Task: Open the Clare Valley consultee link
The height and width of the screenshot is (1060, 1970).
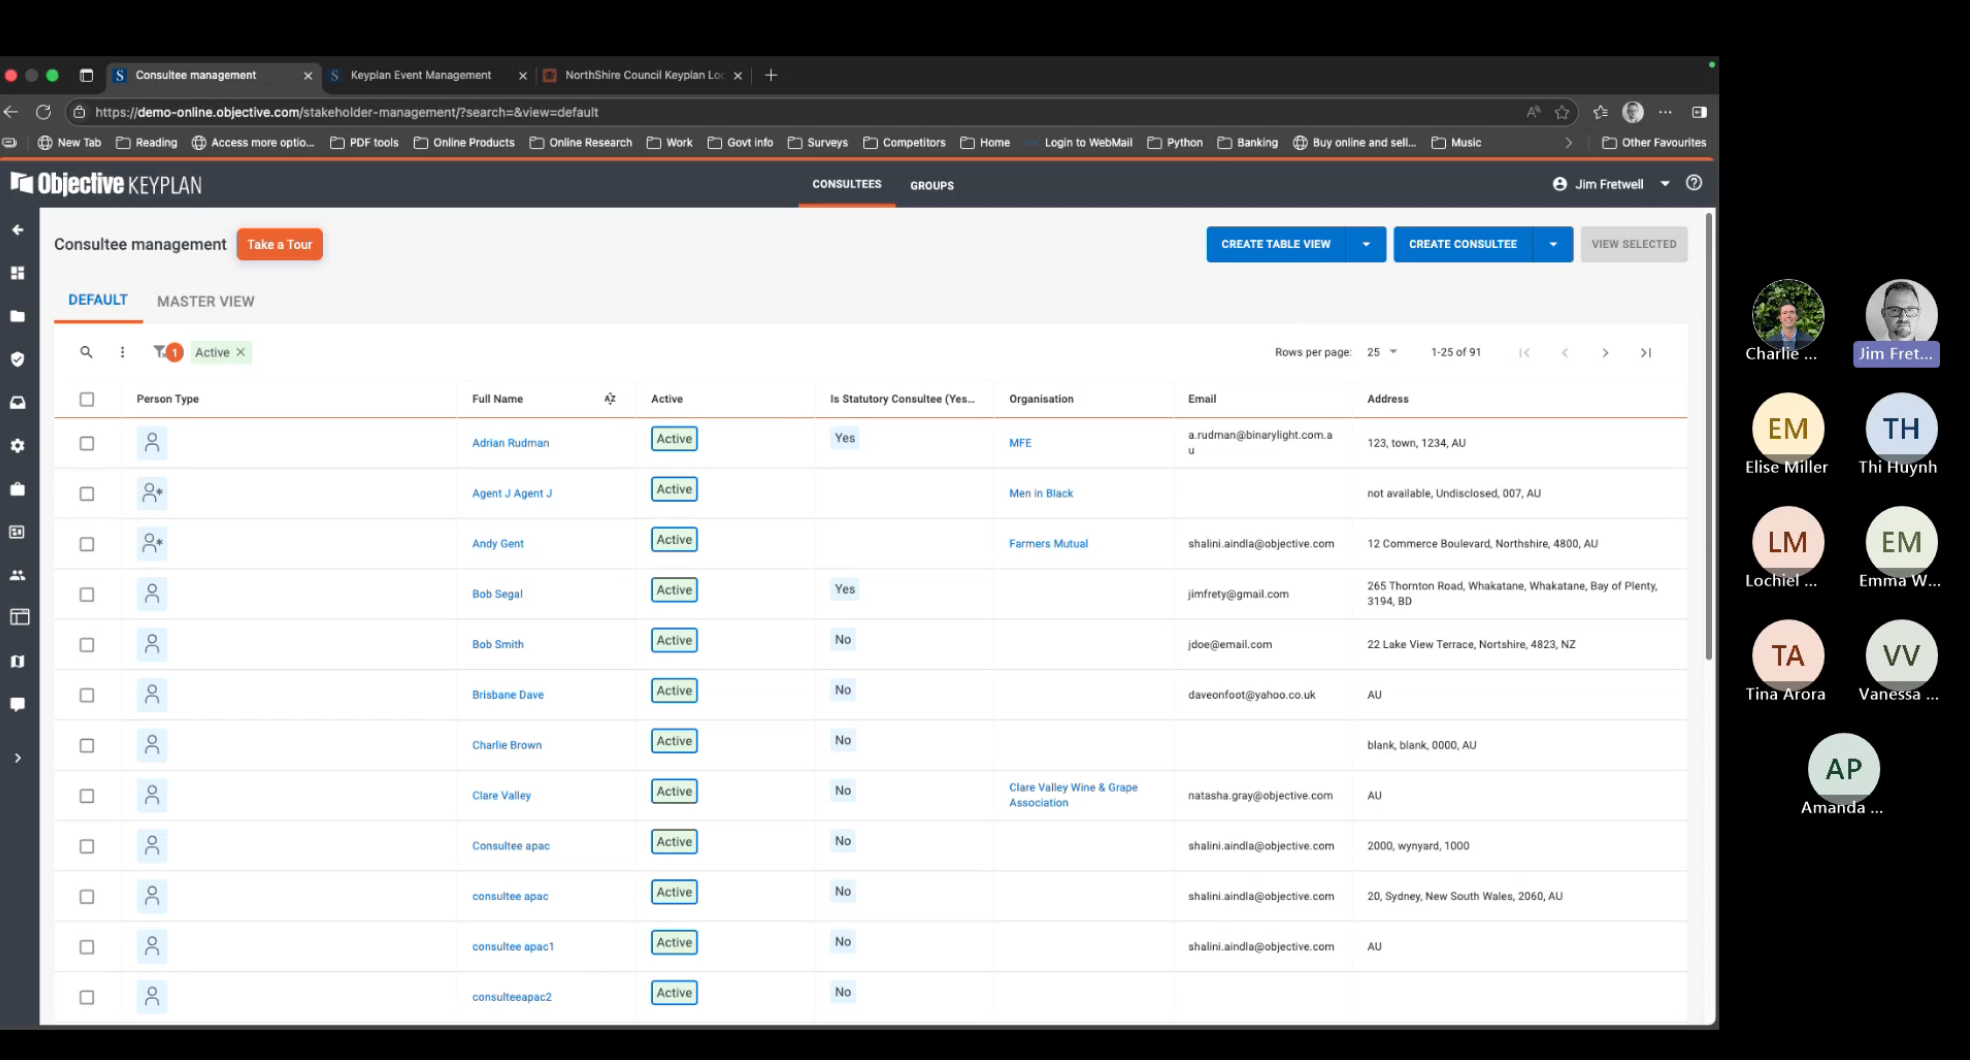Action: coord(501,796)
